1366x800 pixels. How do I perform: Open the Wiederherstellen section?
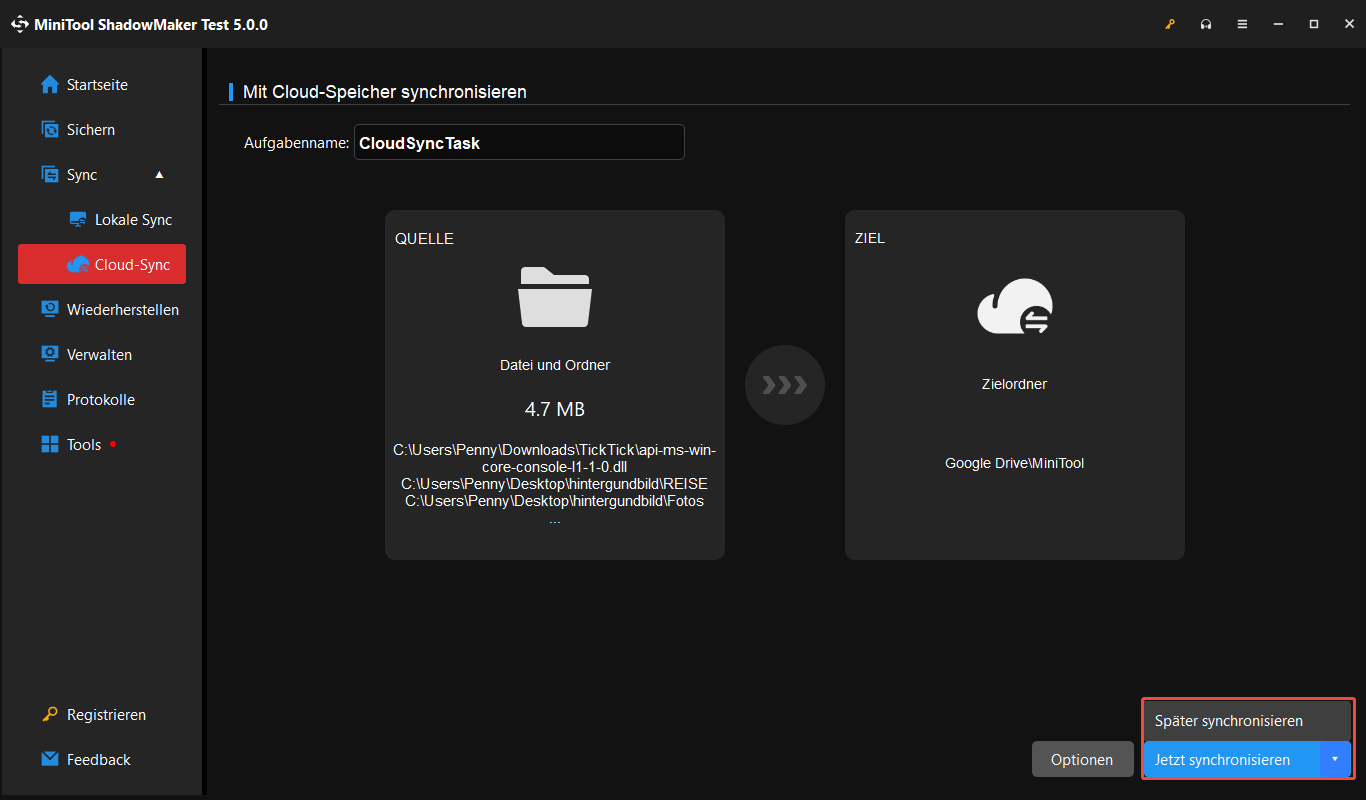click(123, 310)
